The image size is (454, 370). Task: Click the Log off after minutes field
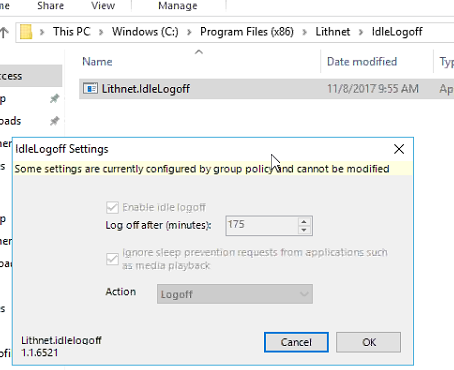point(262,226)
